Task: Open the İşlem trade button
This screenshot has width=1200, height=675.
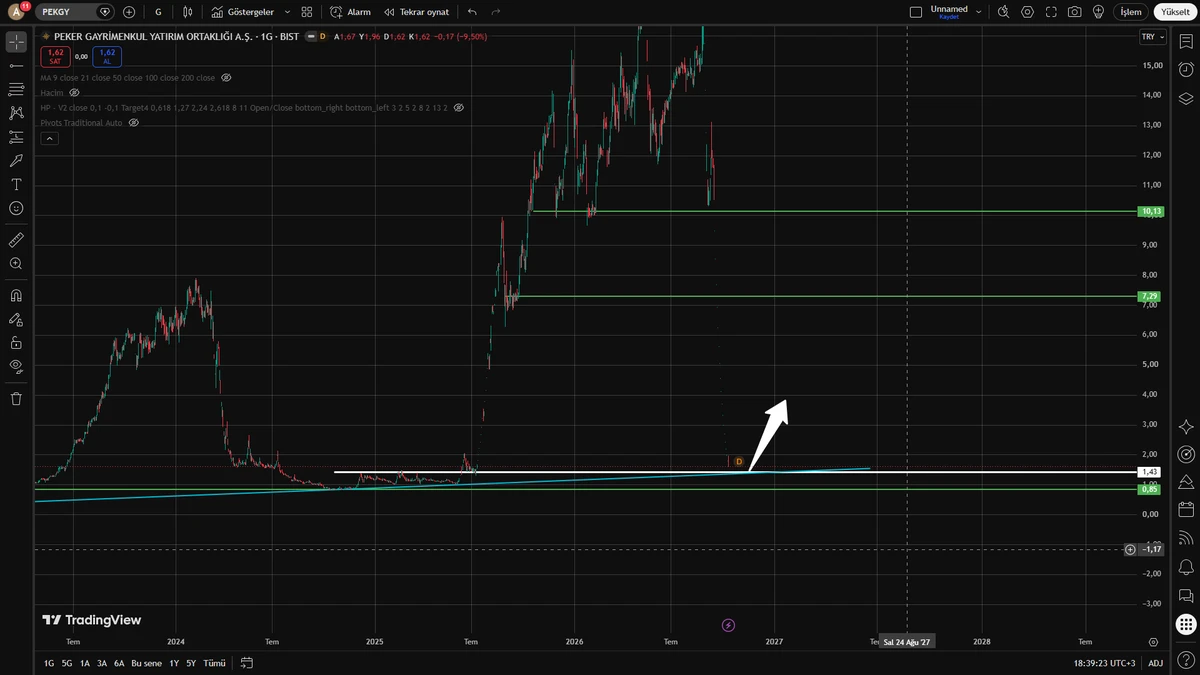Action: 1130,12
